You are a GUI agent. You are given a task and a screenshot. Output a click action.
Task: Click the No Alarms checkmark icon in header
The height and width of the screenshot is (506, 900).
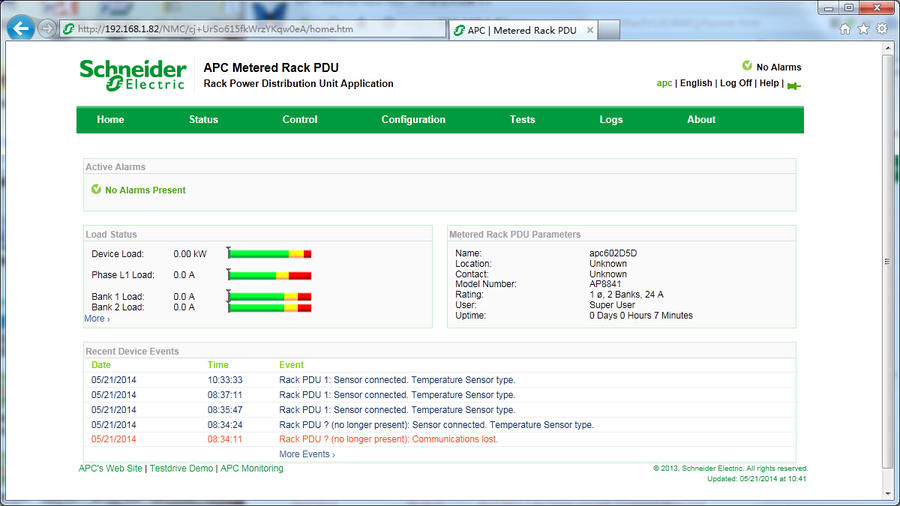[747, 66]
